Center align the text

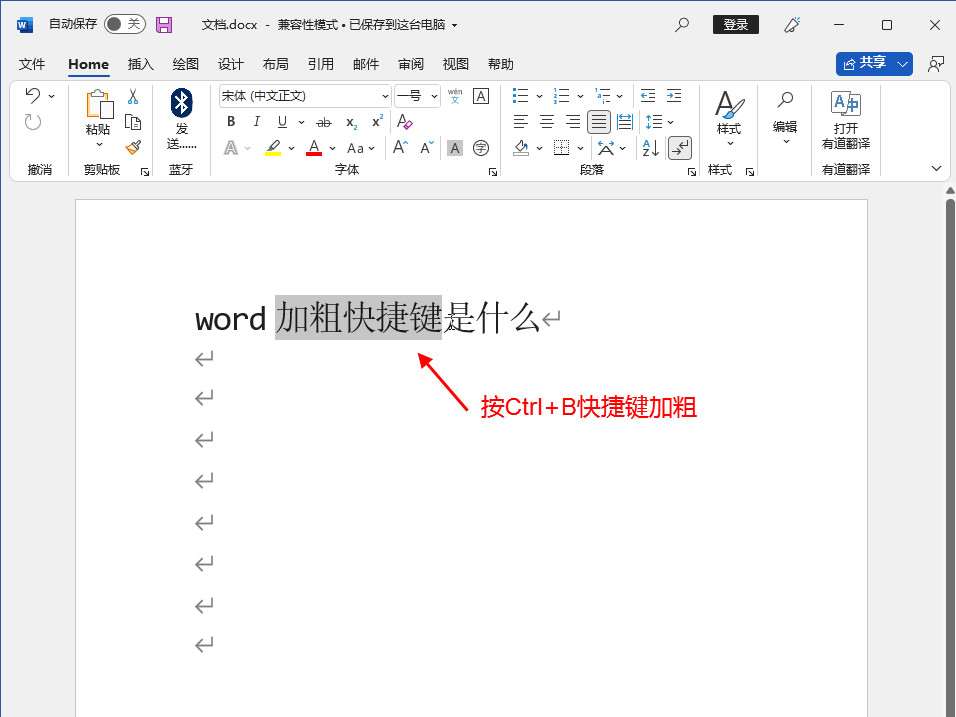tap(547, 122)
